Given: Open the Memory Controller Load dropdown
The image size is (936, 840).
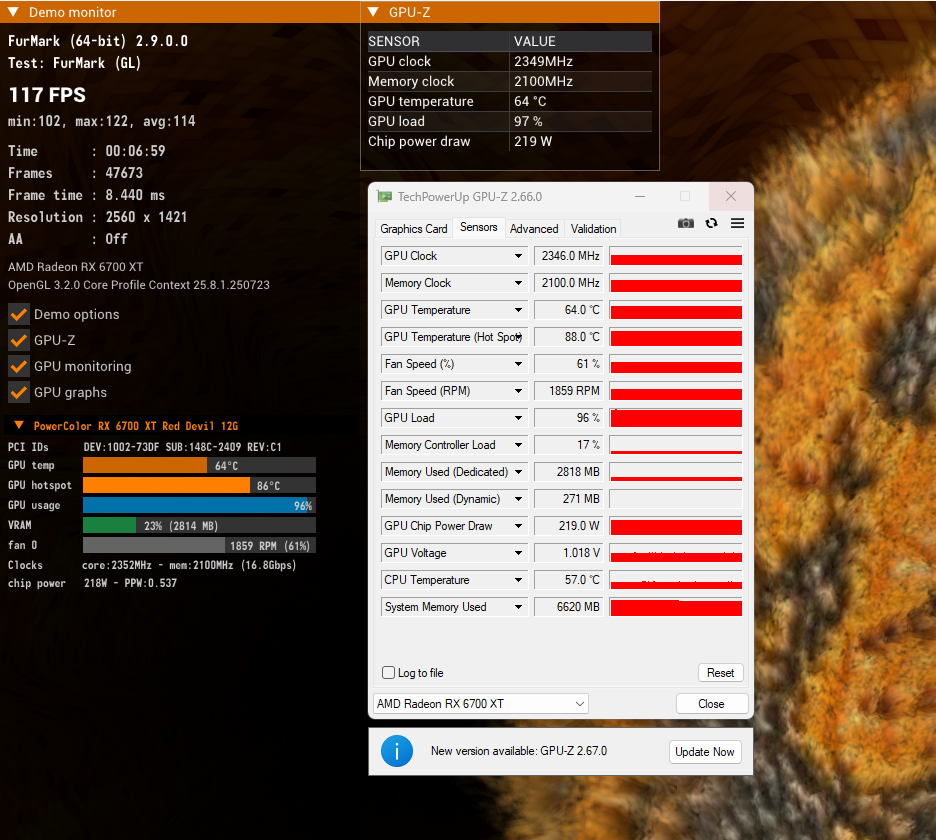Looking at the screenshot, I should click(518, 445).
